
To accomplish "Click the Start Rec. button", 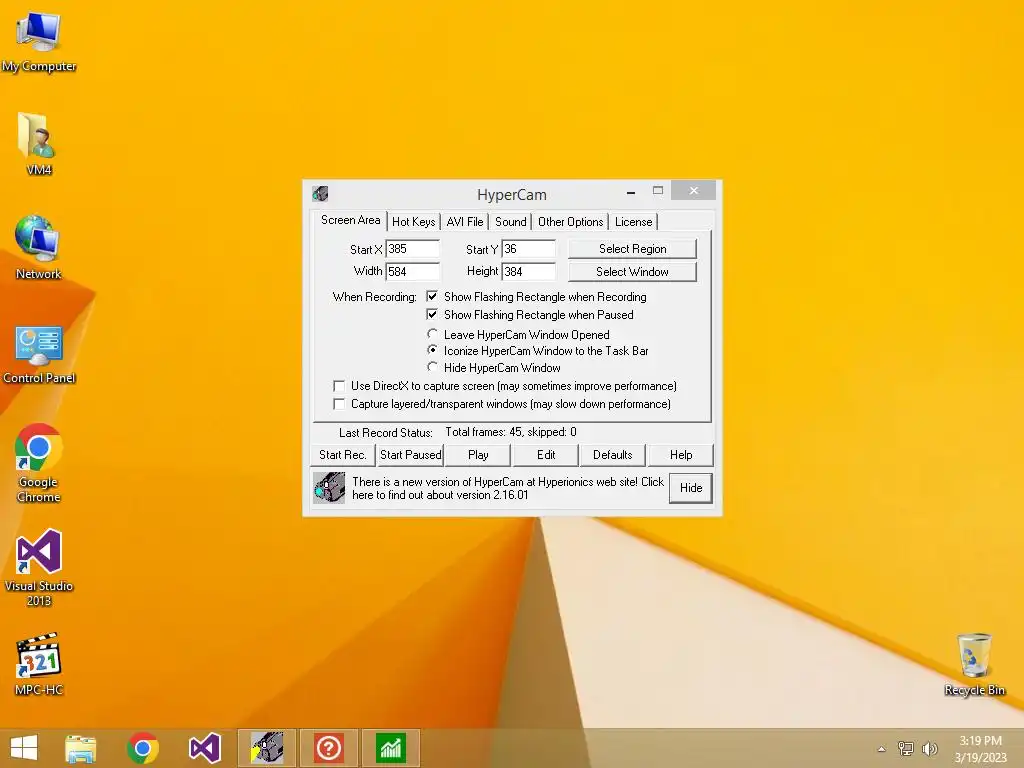I will 343,455.
